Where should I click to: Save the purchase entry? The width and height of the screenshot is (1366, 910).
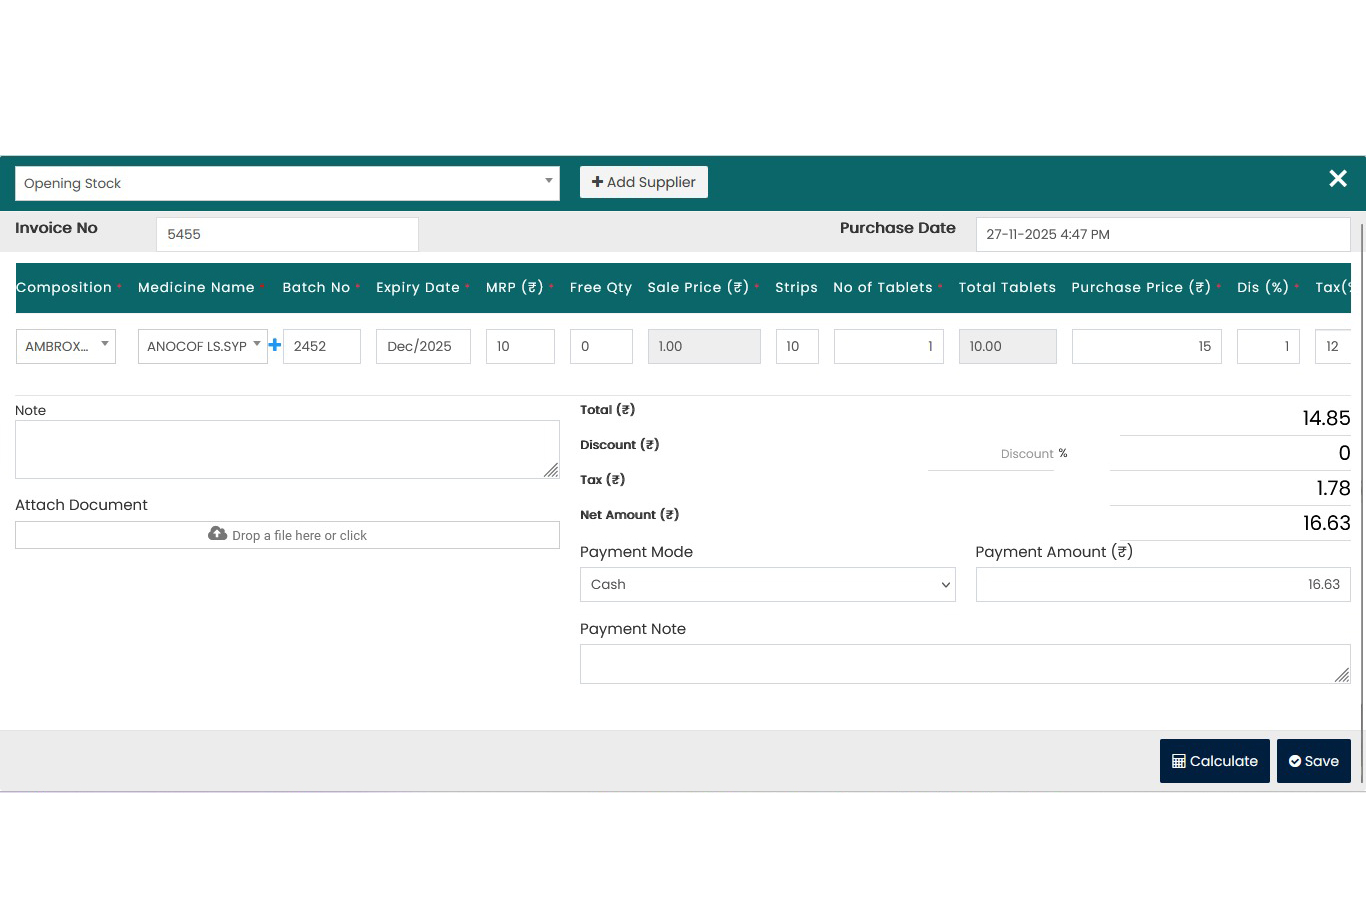[x=1313, y=761]
